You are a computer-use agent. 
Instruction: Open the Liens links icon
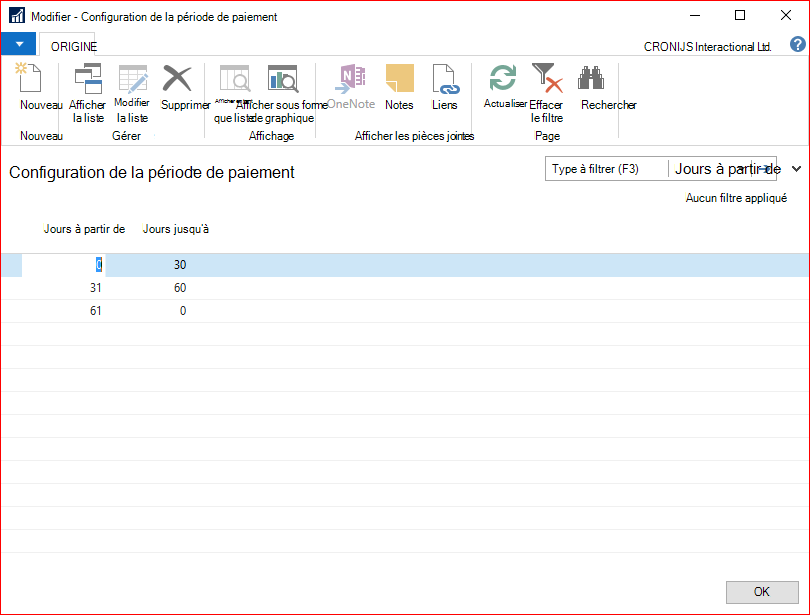445,78
